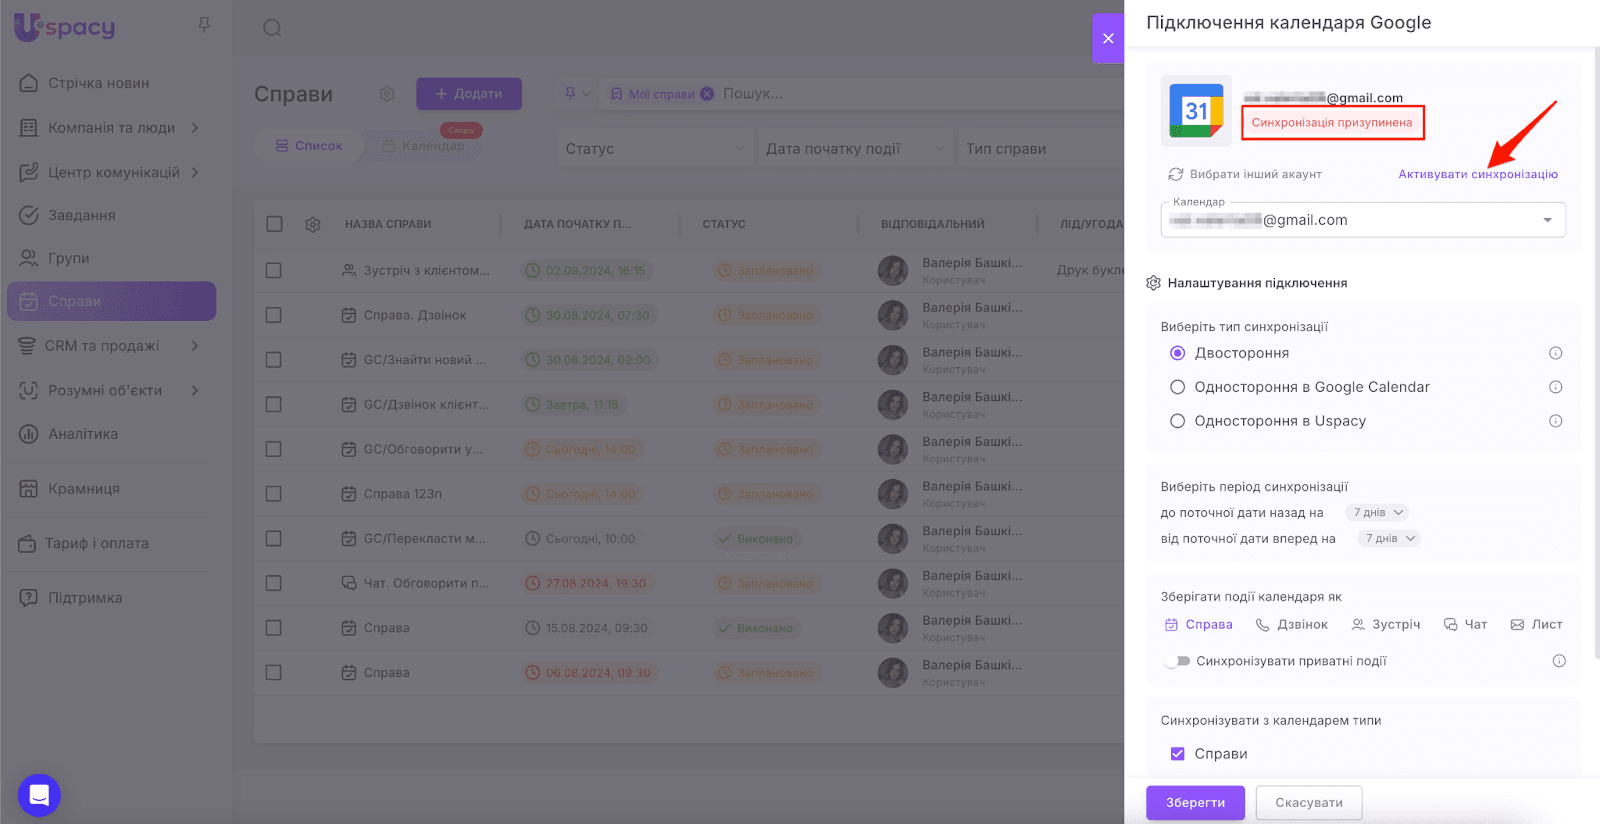
Task: Click the Зберегти button
Action: [x=1195, y=803]
